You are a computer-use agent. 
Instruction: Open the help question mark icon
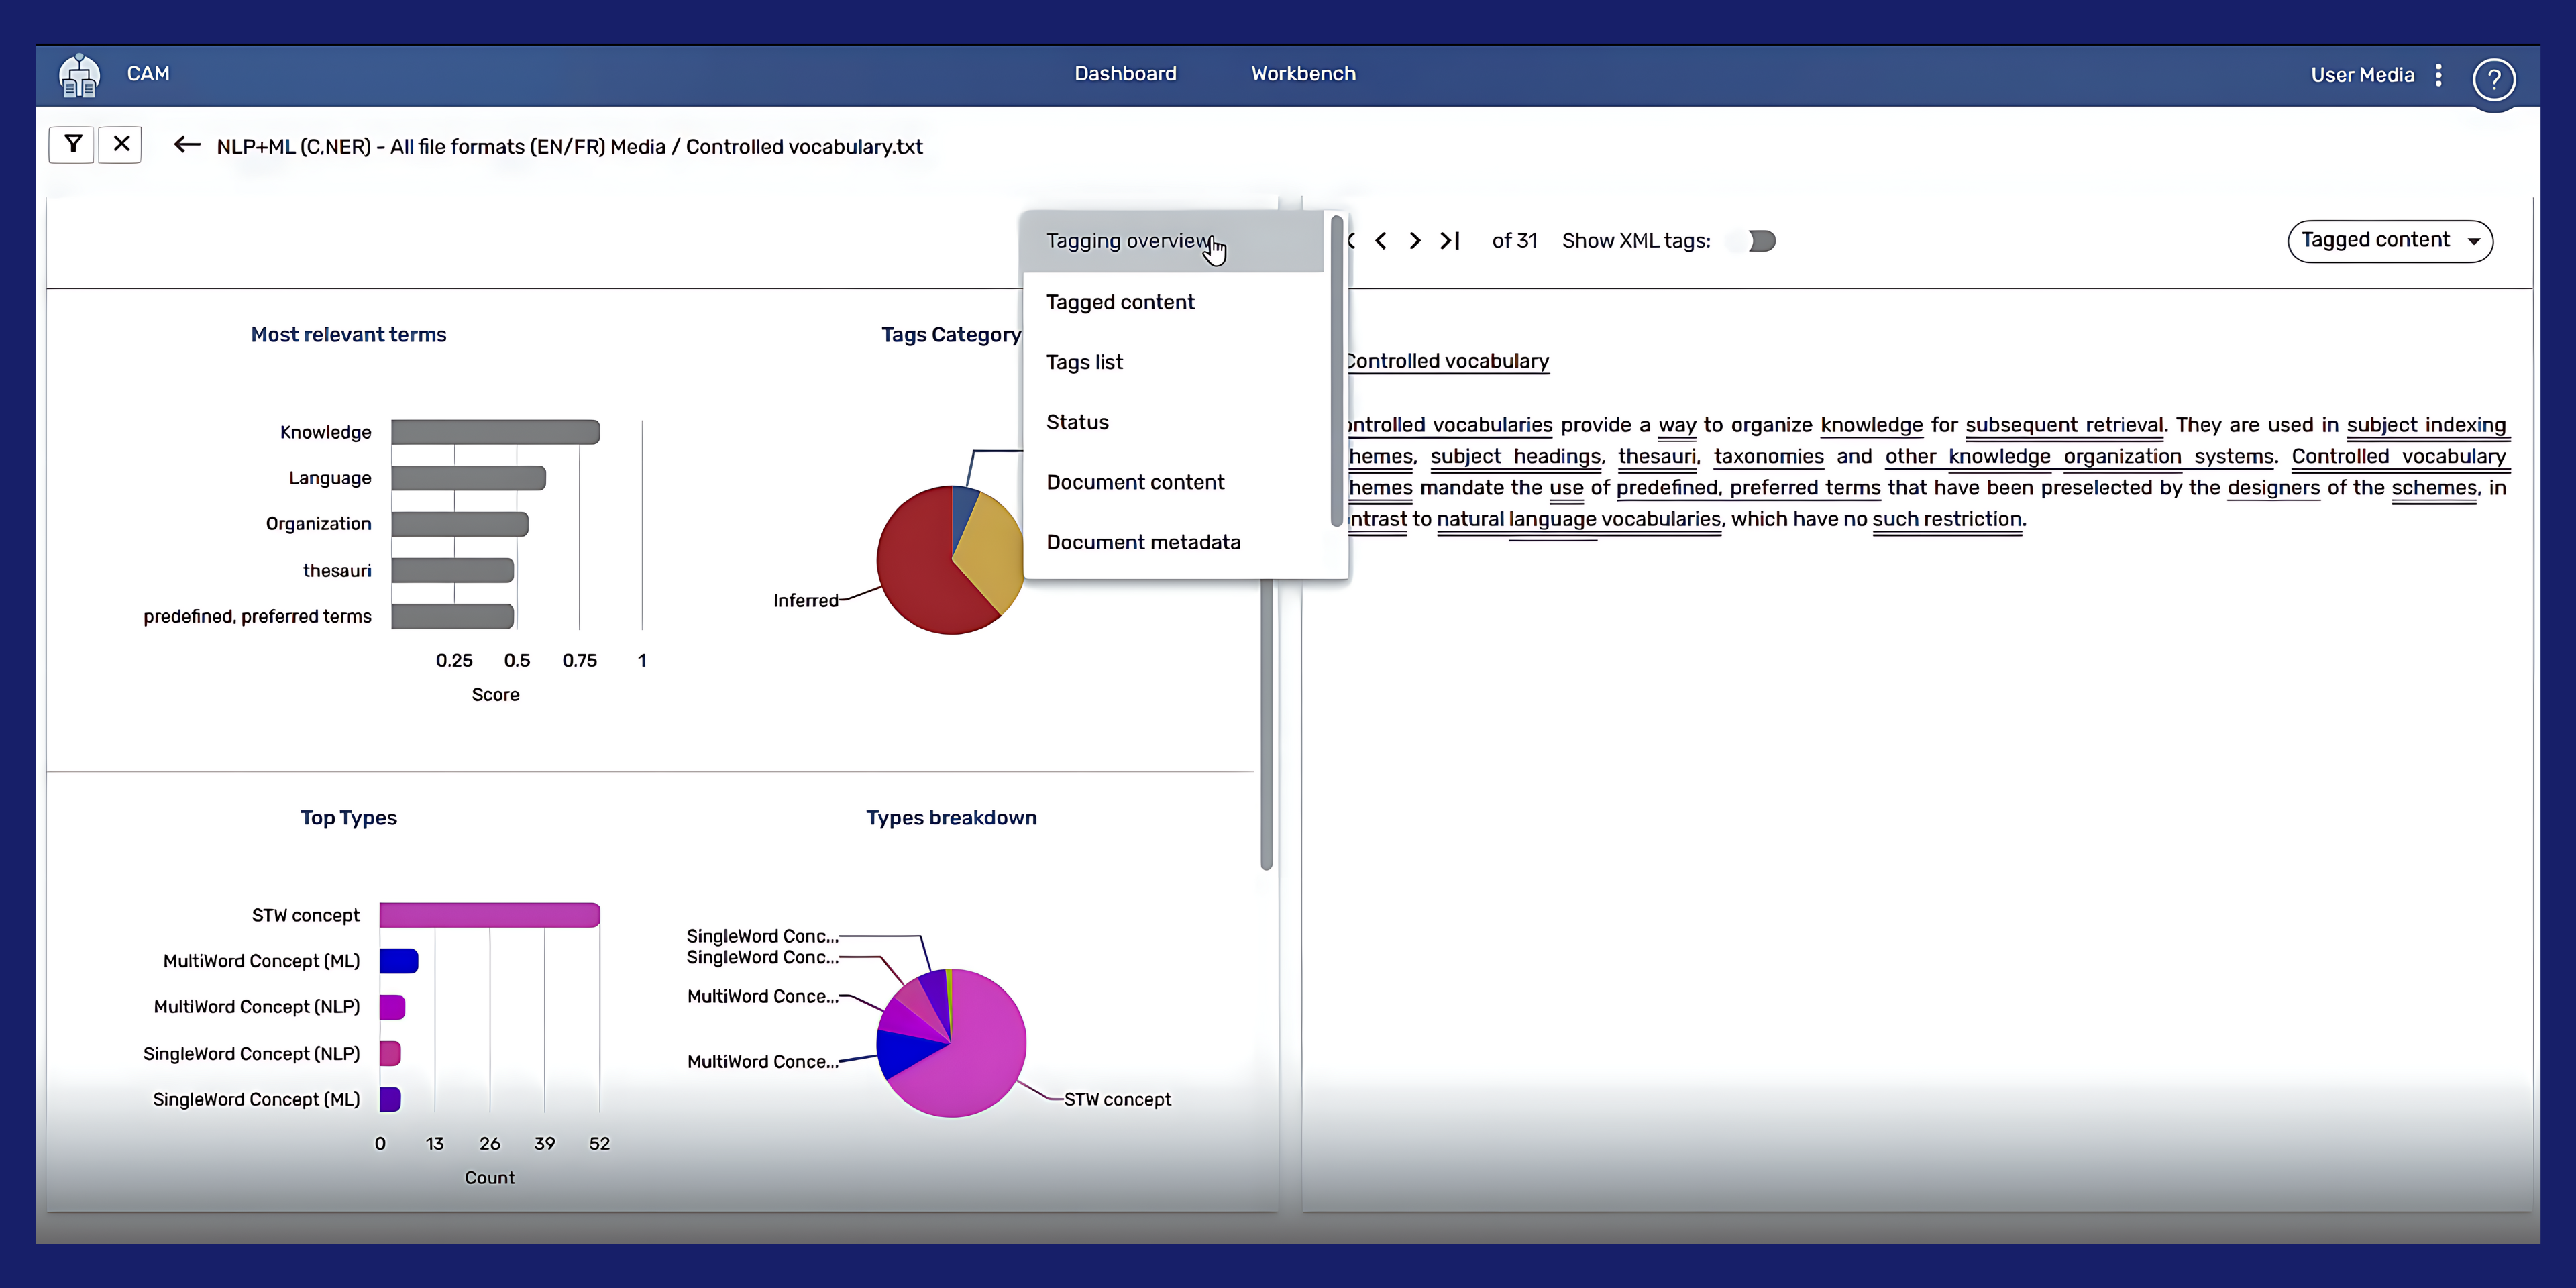pyautogui.click(x=2493, y=79)
